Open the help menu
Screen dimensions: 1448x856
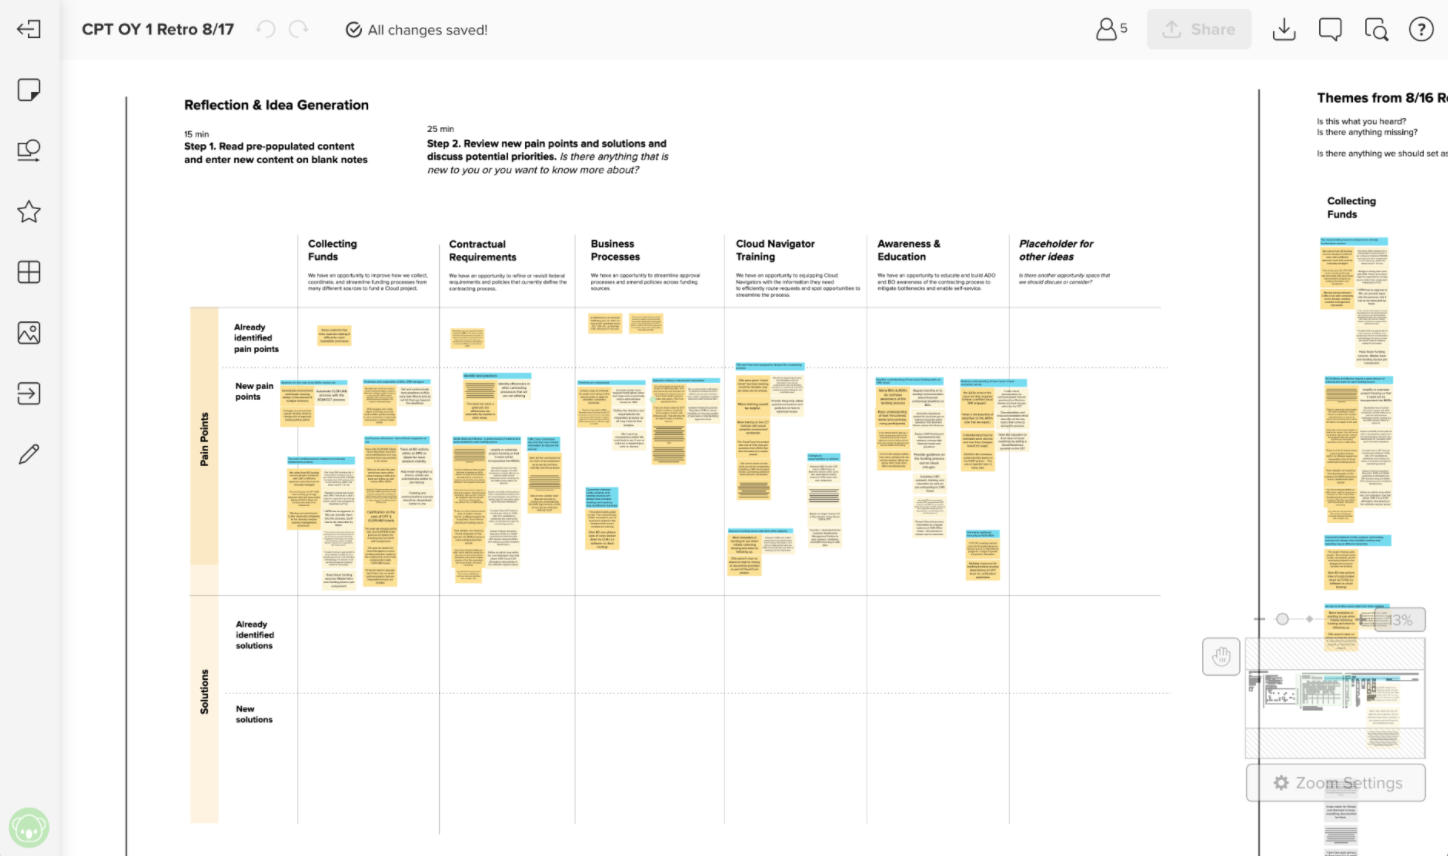pos(1421,29)
